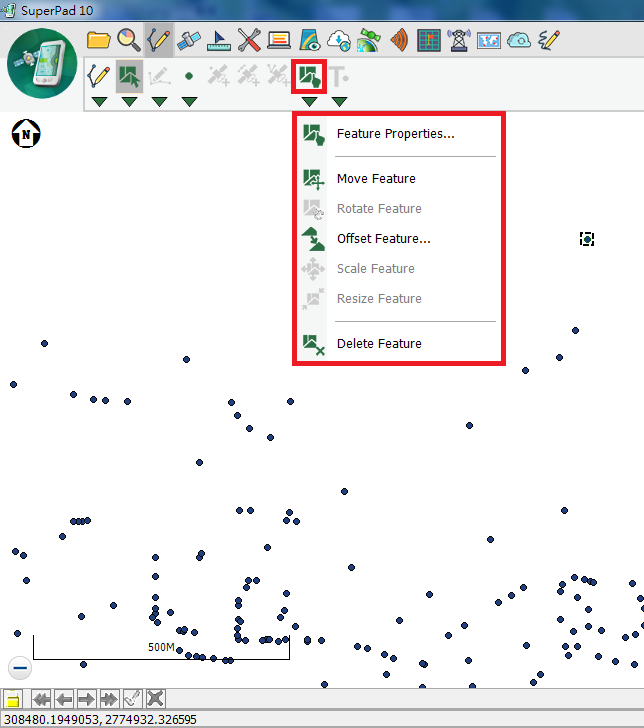Screen dimensions: 644x728
Task: Click the greyed line sketch tool
Action: pos(159,76)
